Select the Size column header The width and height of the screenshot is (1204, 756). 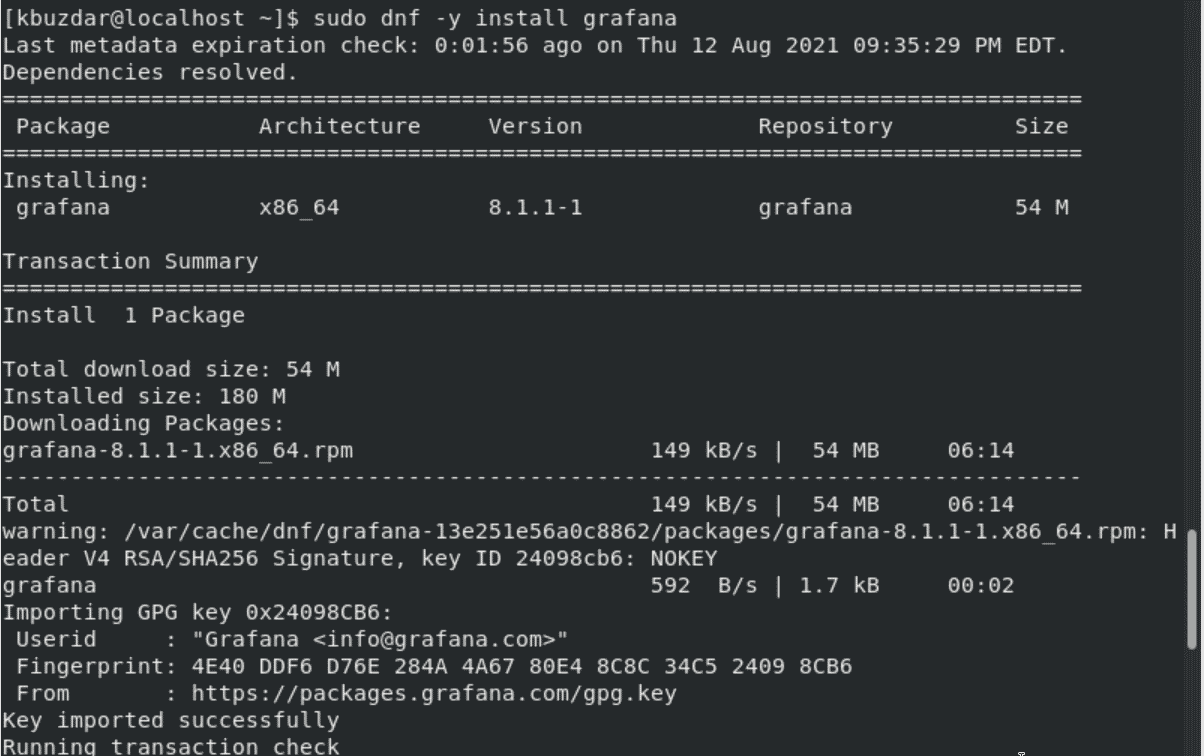coord(1041,126)
